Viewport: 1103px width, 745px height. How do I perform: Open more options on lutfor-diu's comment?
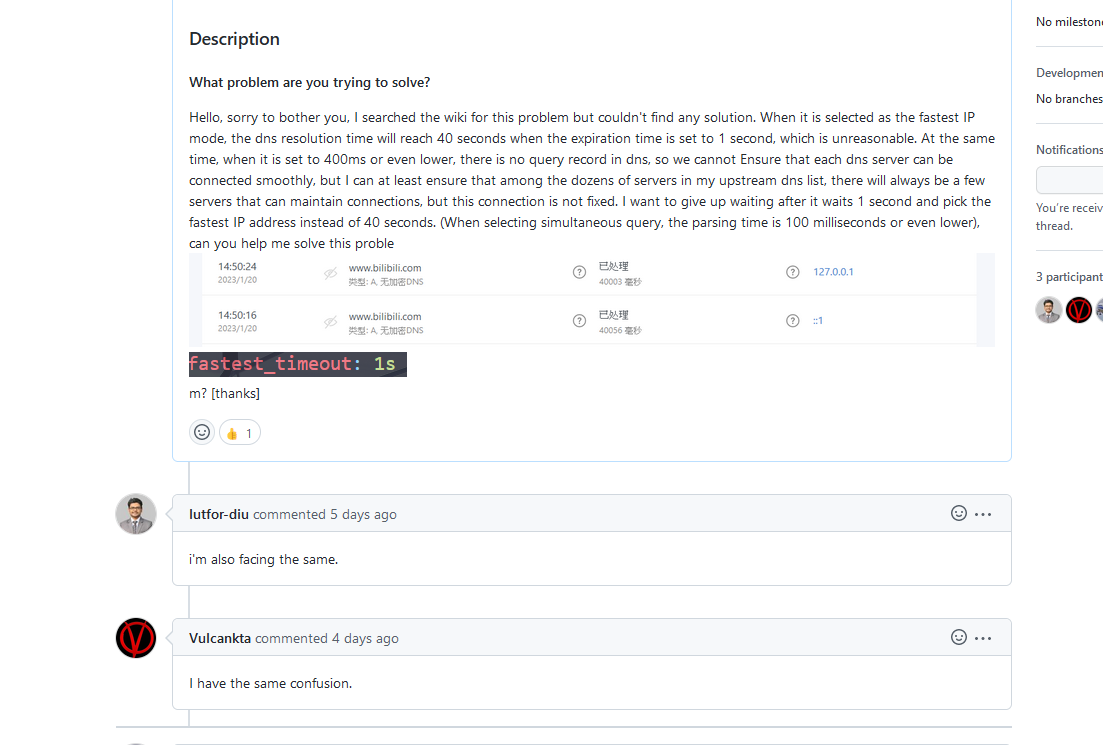(983, 514)
